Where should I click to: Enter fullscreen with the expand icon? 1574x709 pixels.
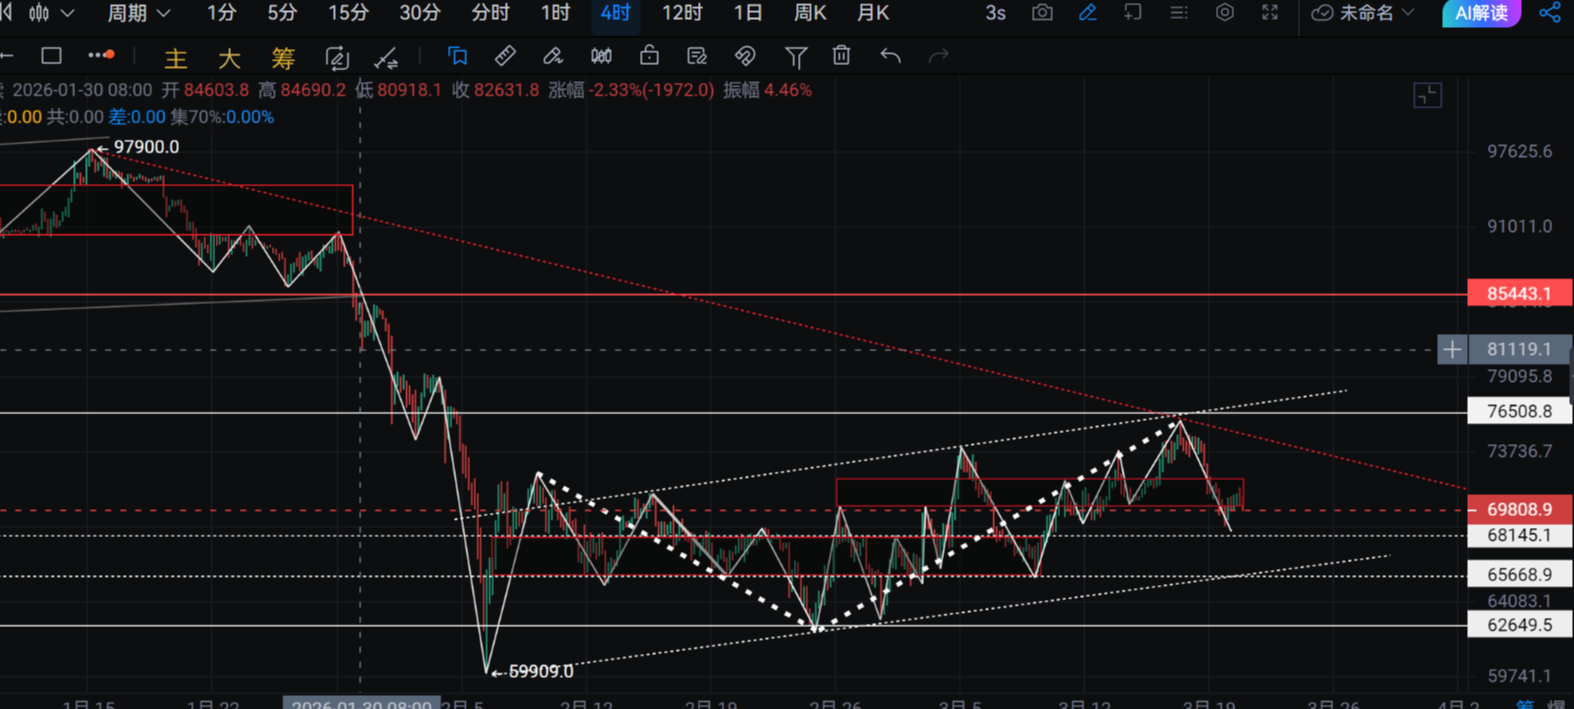coord(1269,13)
